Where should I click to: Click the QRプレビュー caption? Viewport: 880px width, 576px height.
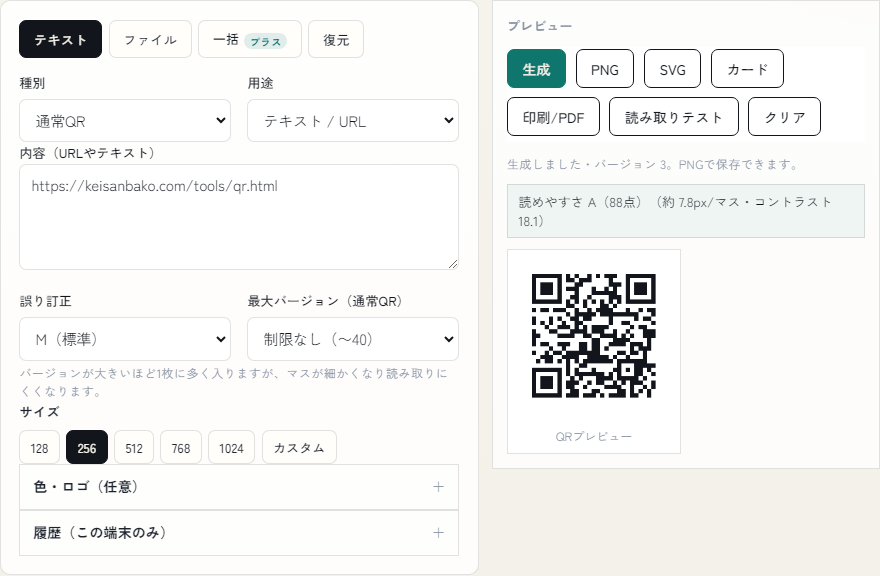tap(594, 436)
